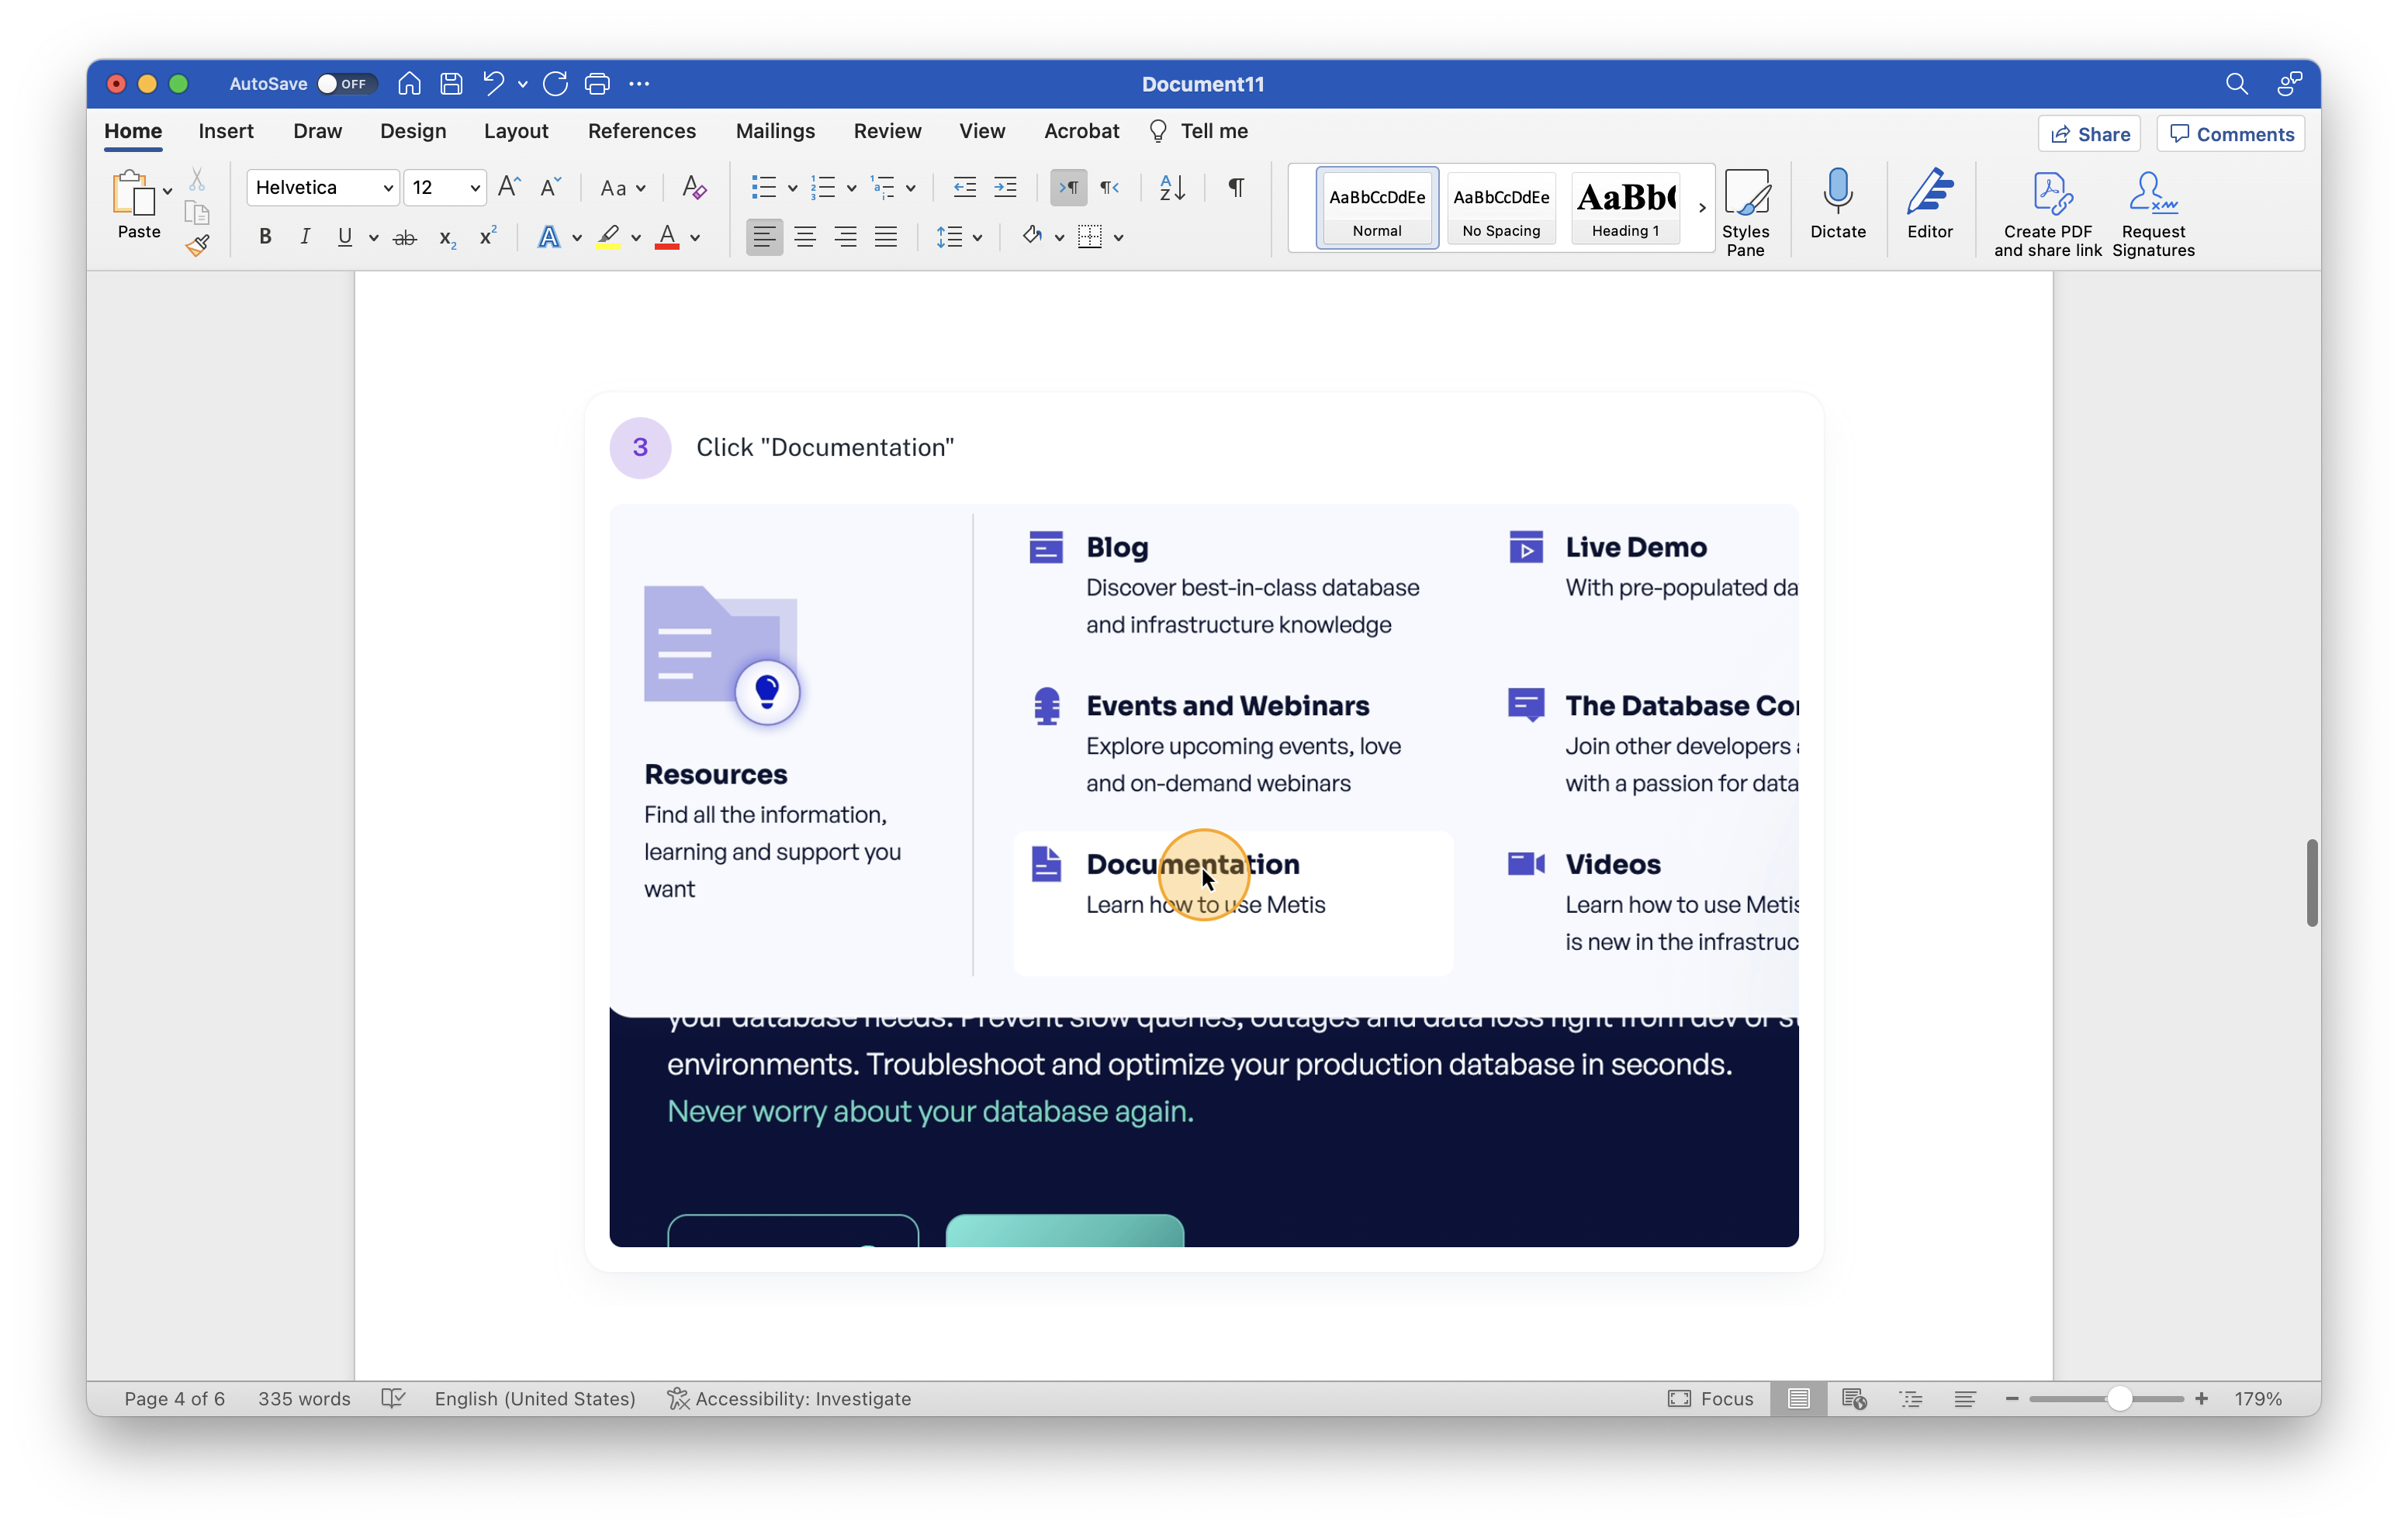Open the Editor button
This screenshot has height=1531, width=2408.
coord(1929,204)
